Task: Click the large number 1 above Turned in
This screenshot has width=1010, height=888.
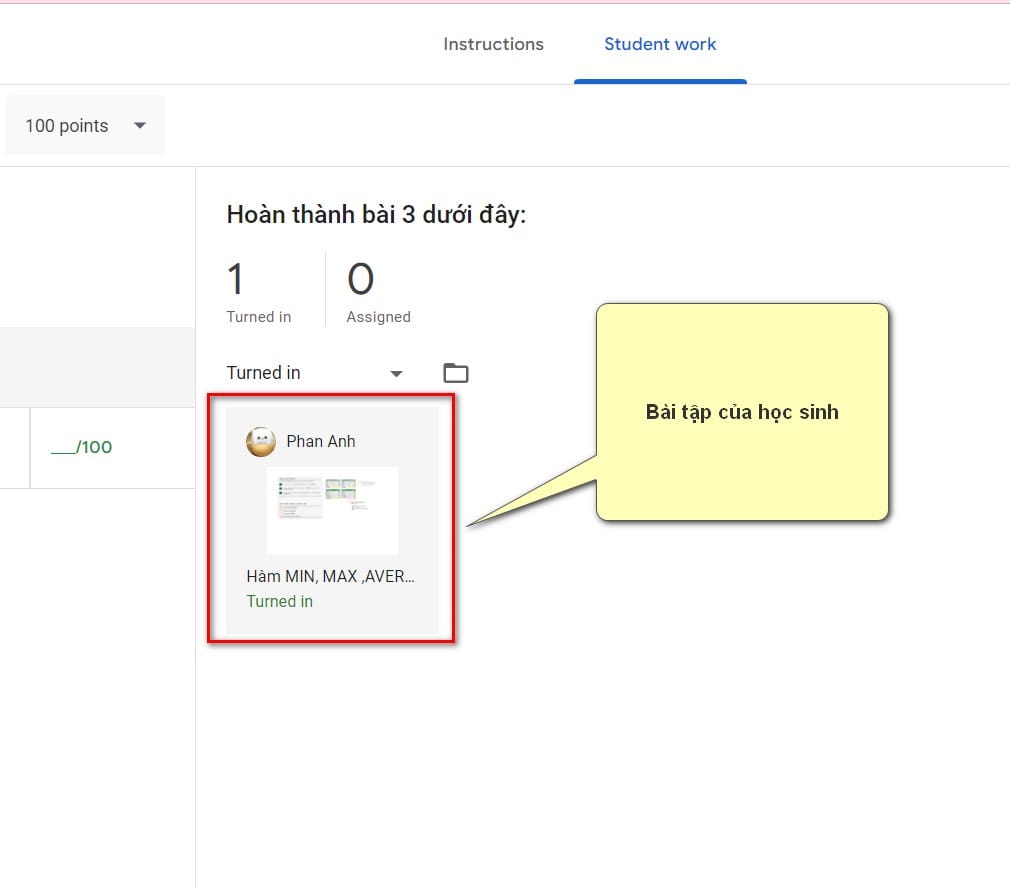Action: point(236,279)
